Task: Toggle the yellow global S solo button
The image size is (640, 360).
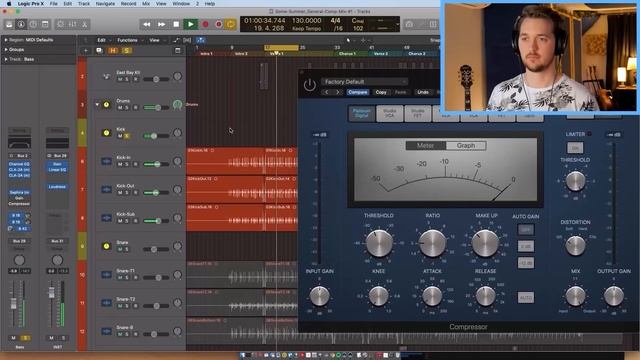Action: 127,51
